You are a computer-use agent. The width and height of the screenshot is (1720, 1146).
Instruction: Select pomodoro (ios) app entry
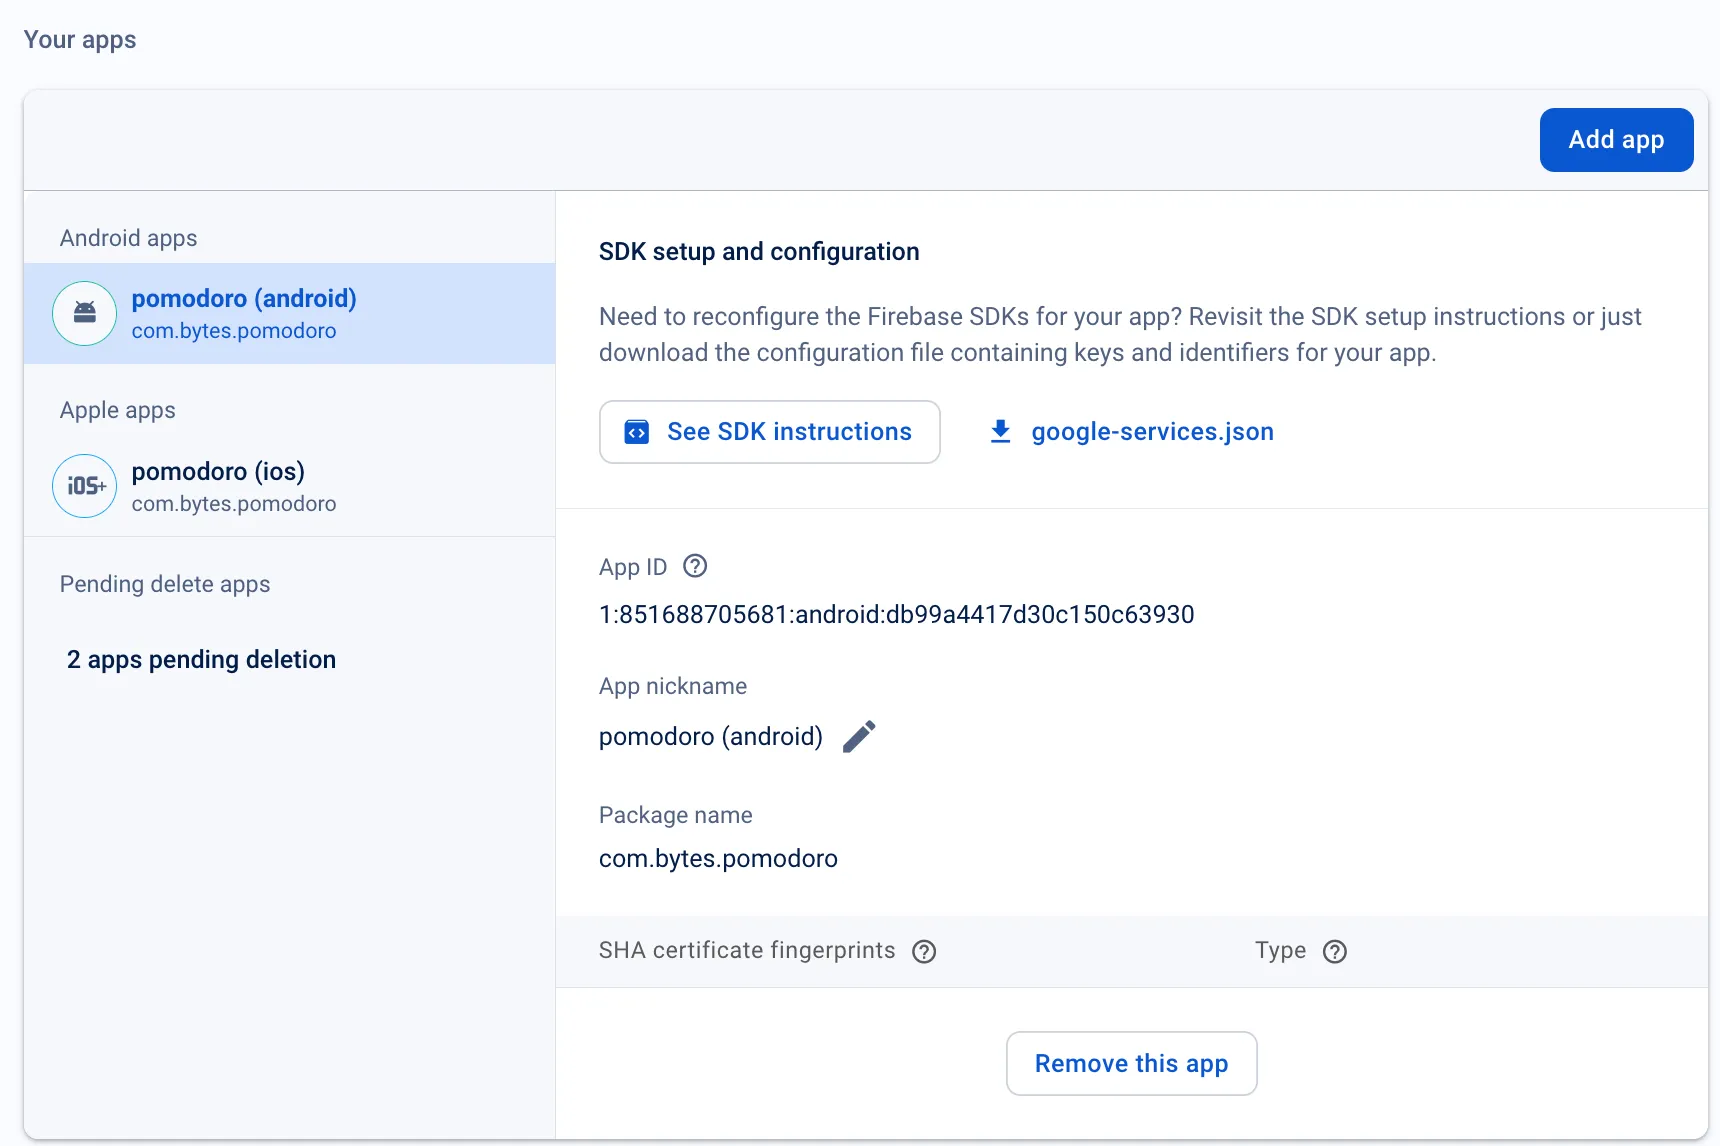pyautogui.click(x=289, y=486)
